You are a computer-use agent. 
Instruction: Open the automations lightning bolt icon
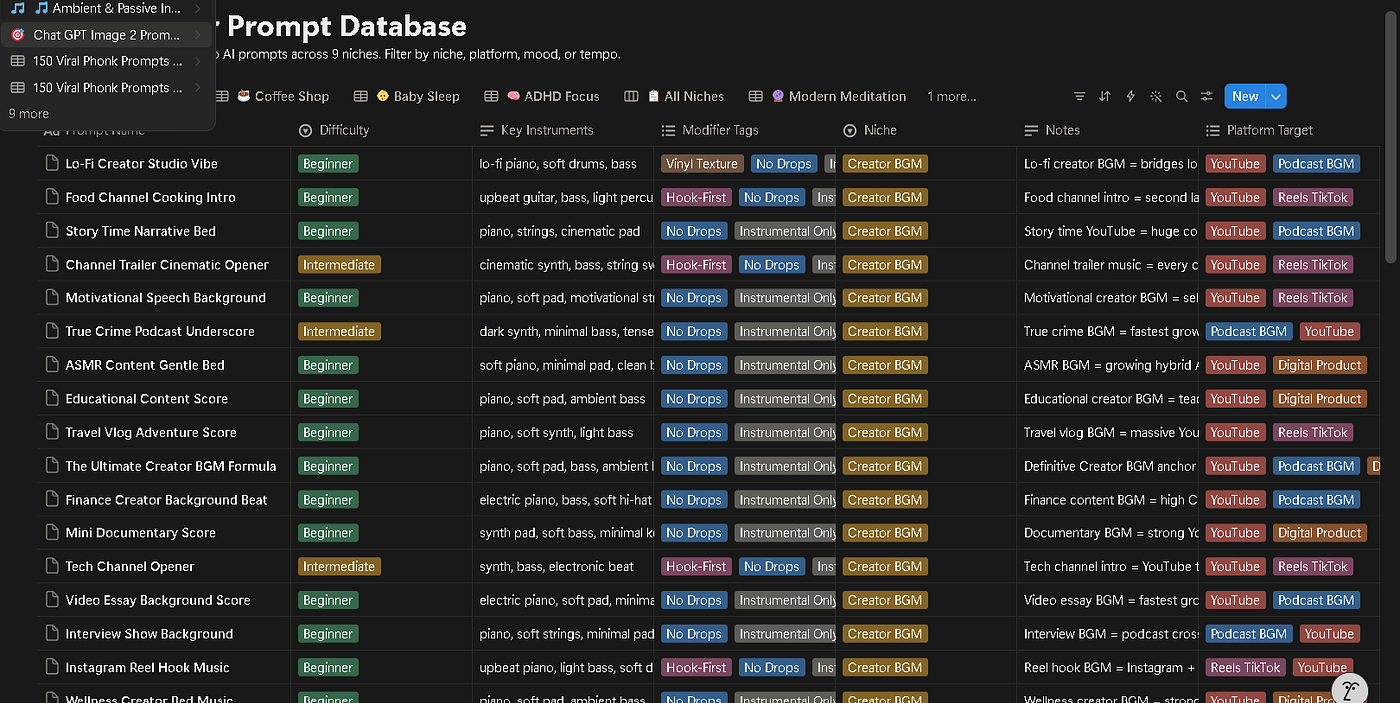1130,96
